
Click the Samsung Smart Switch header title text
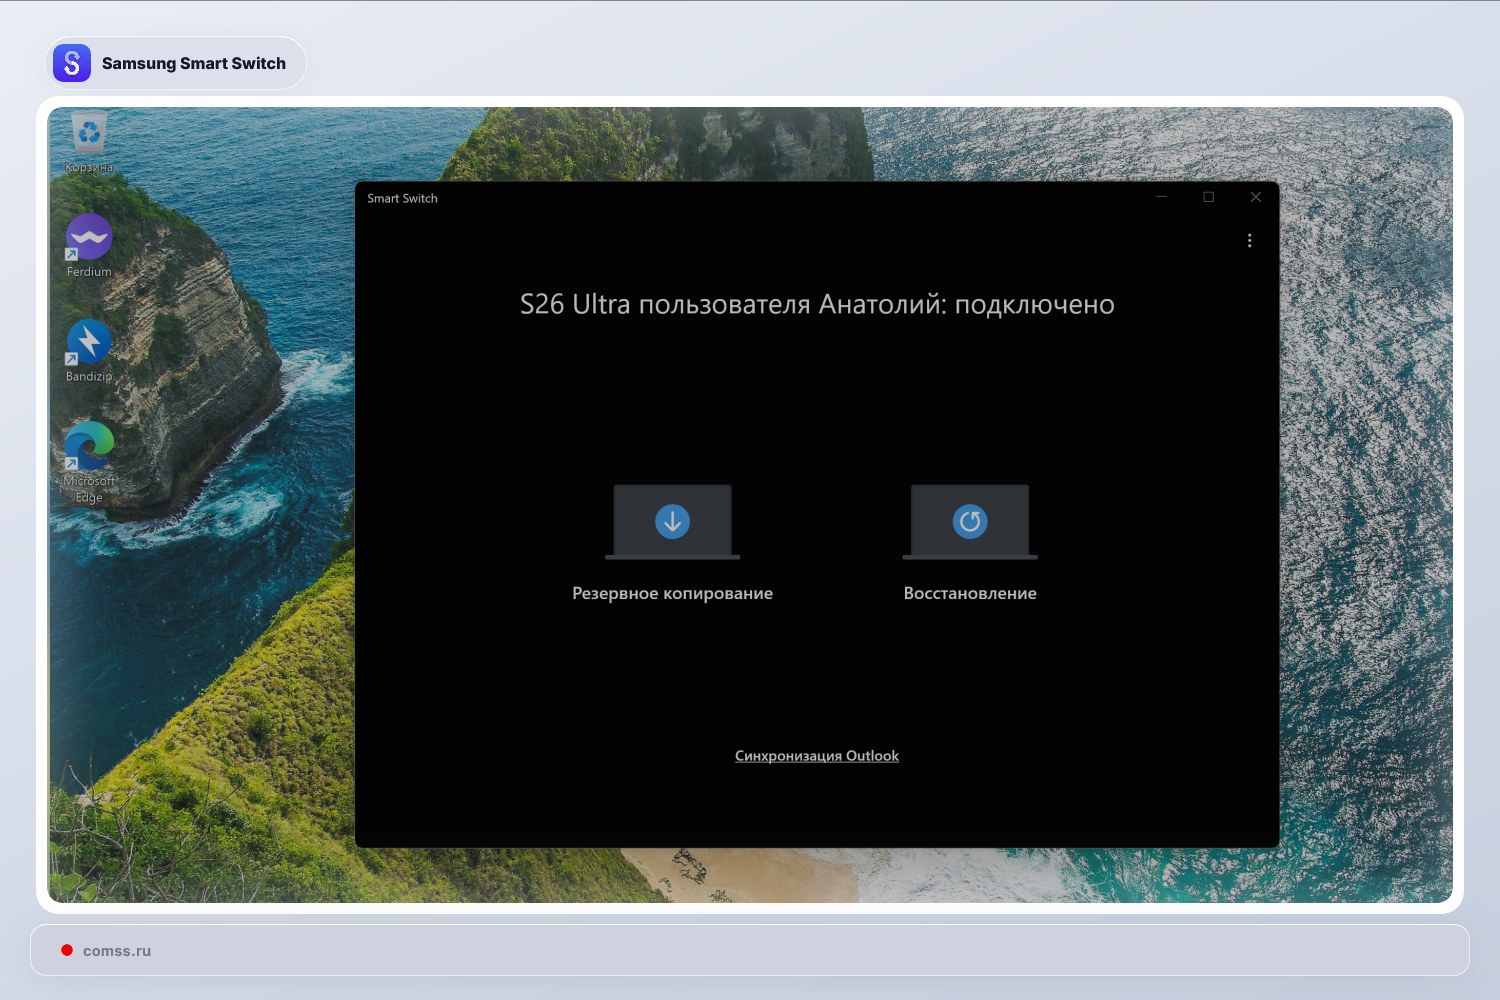coord(193,63)
